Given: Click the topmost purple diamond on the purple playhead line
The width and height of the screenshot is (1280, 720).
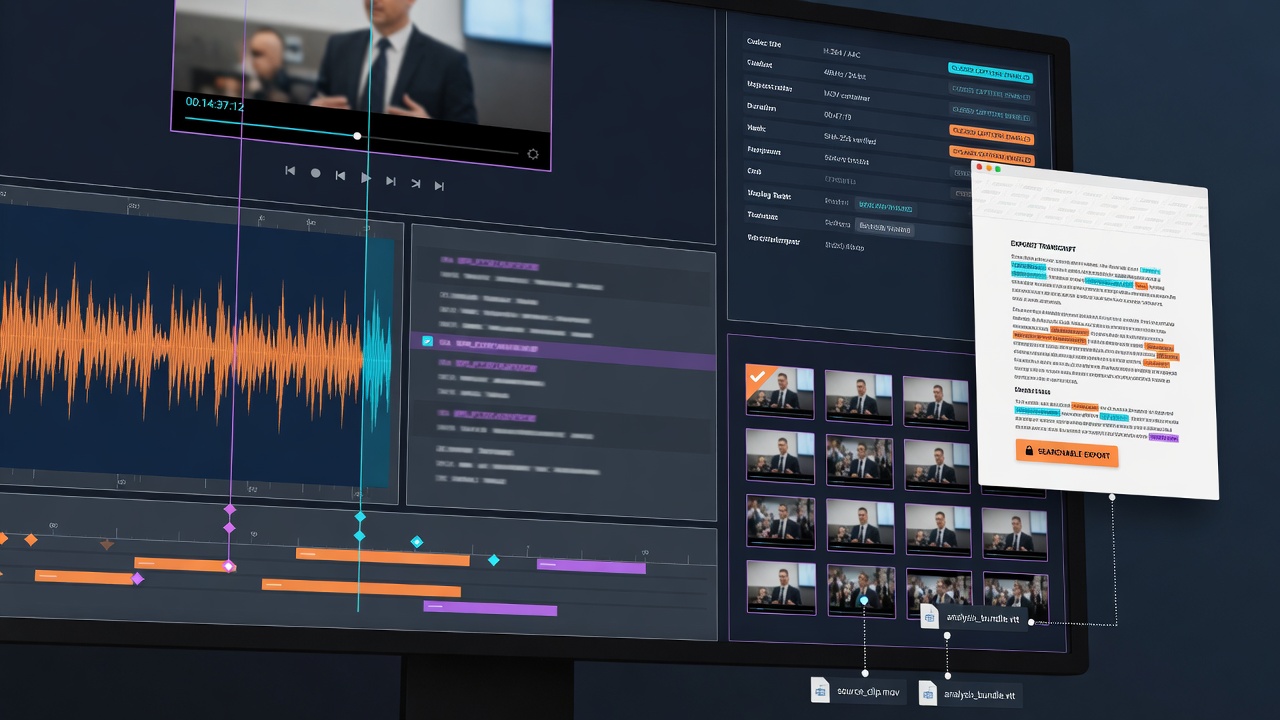Looking at the screenshot, I should (229, 510).
